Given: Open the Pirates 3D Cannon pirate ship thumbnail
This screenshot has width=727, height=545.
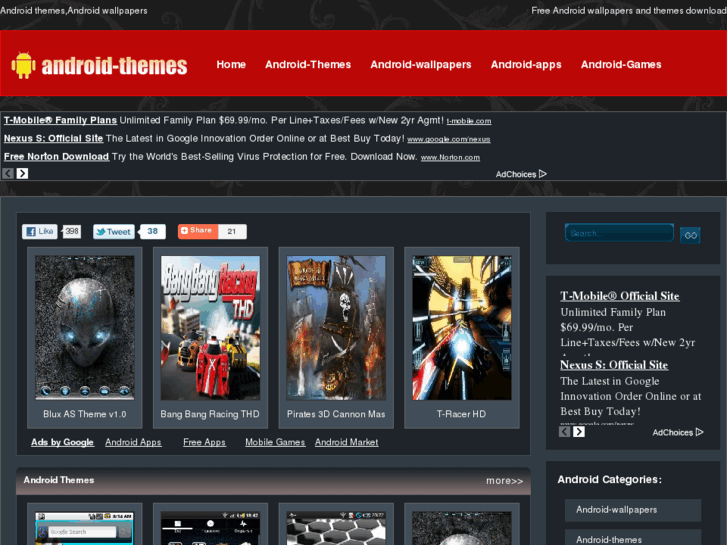Looking at the screenshot, I should (336, 327).
